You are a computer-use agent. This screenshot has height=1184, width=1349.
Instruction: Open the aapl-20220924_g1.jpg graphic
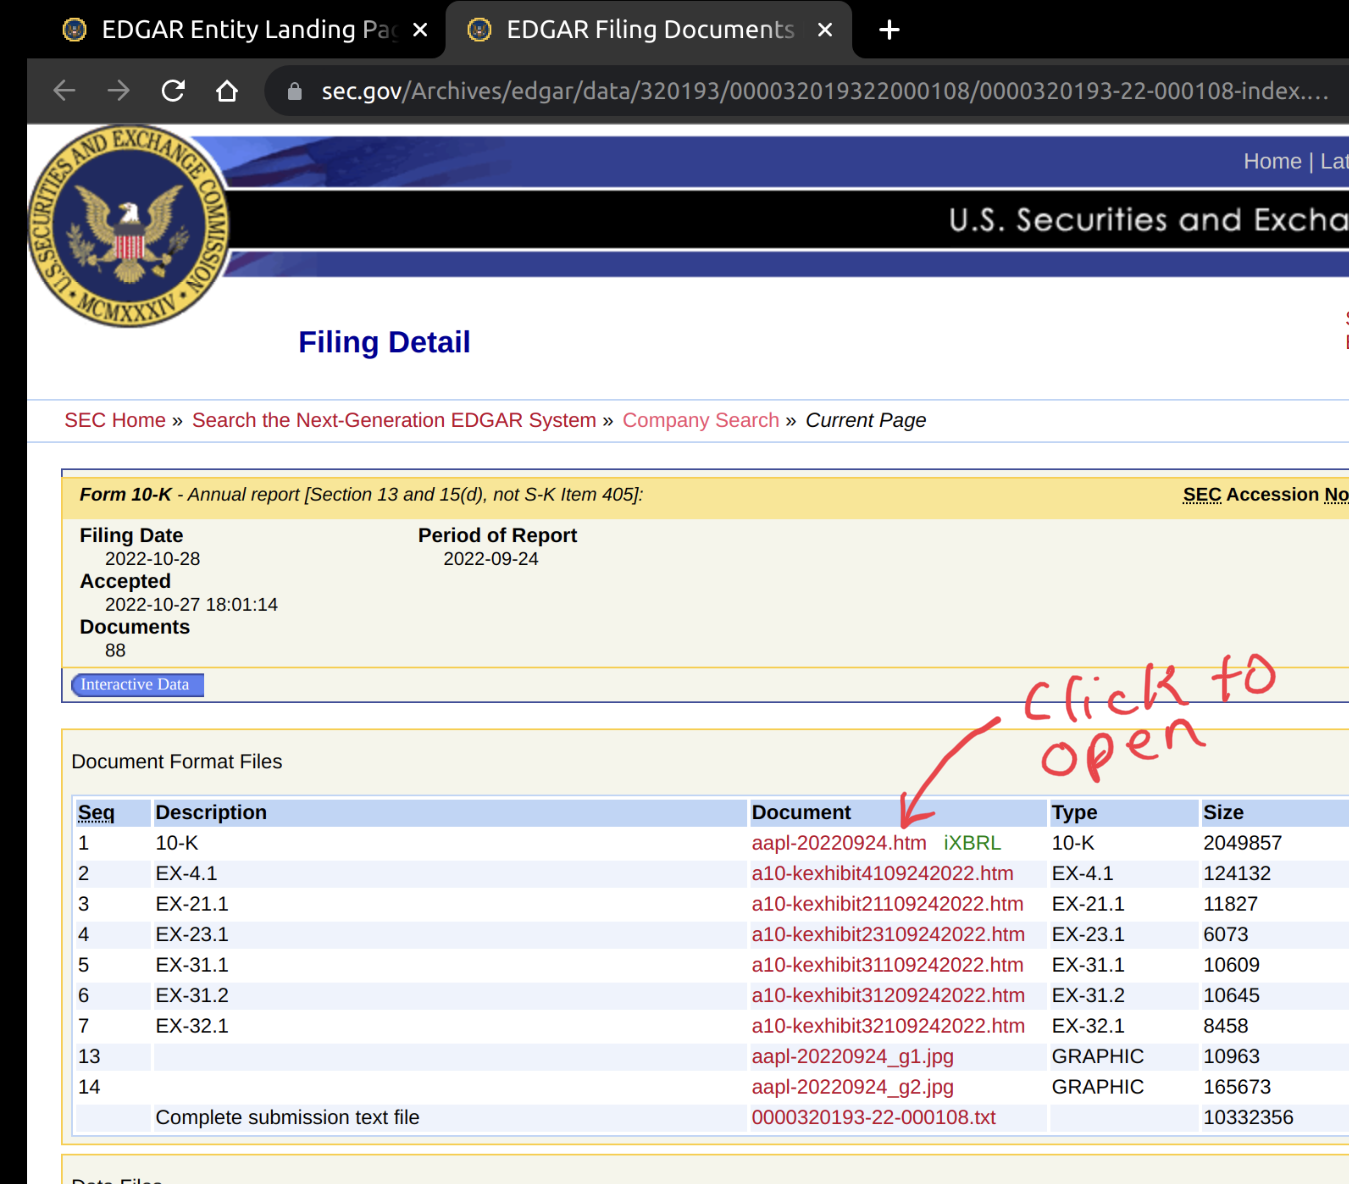852,1056
